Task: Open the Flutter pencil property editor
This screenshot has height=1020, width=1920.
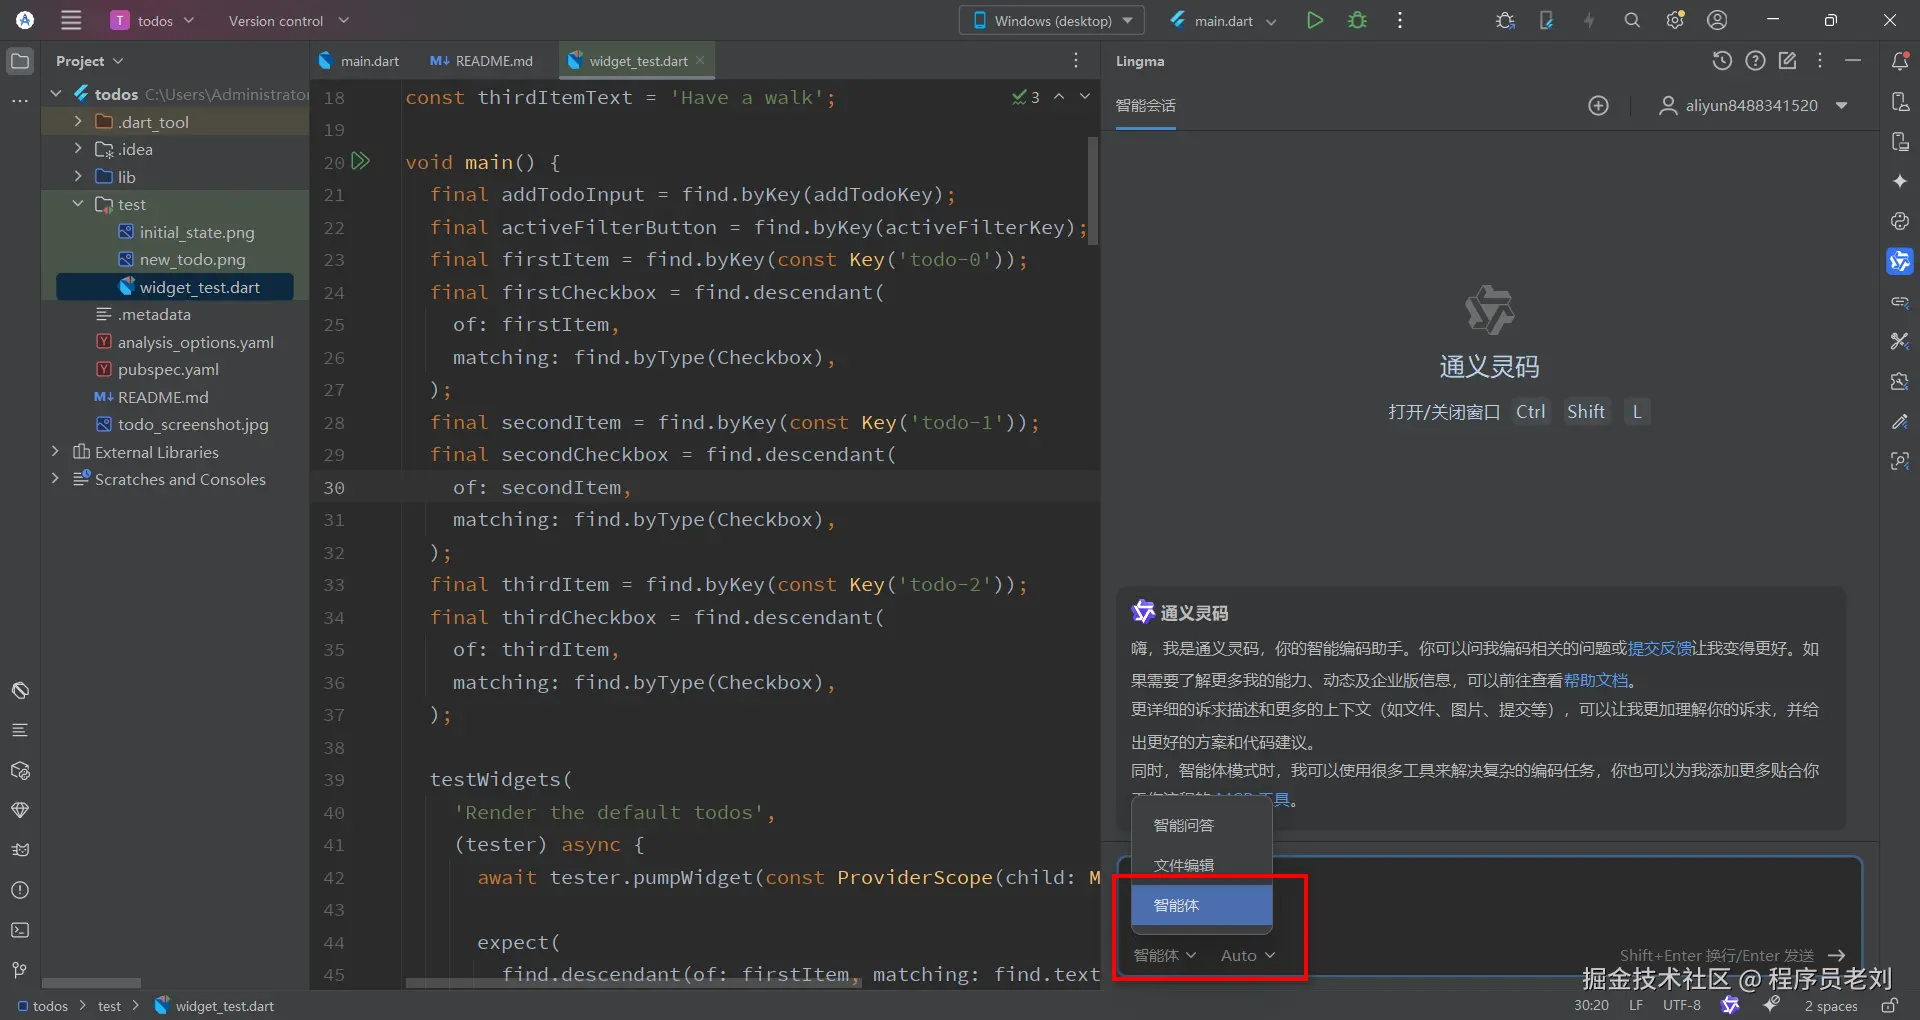Action: coord(1900,421)
